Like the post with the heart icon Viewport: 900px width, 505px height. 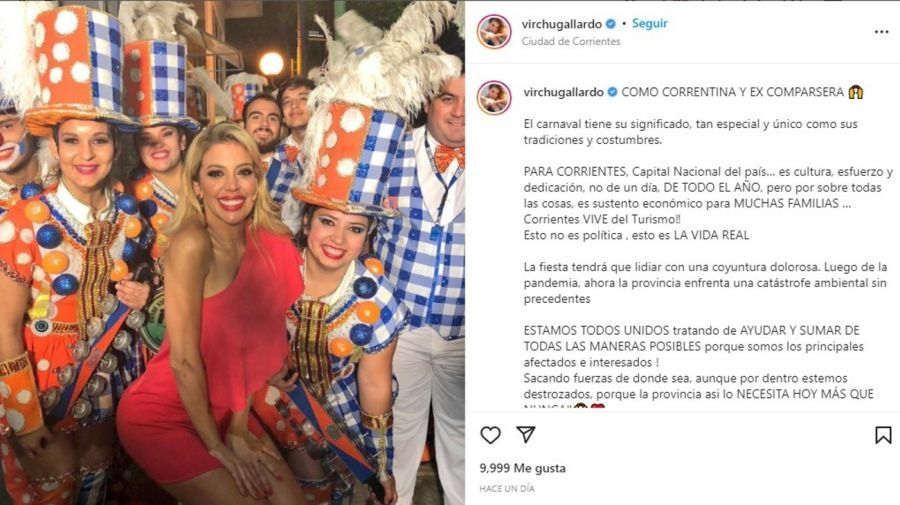click(490, 435)
